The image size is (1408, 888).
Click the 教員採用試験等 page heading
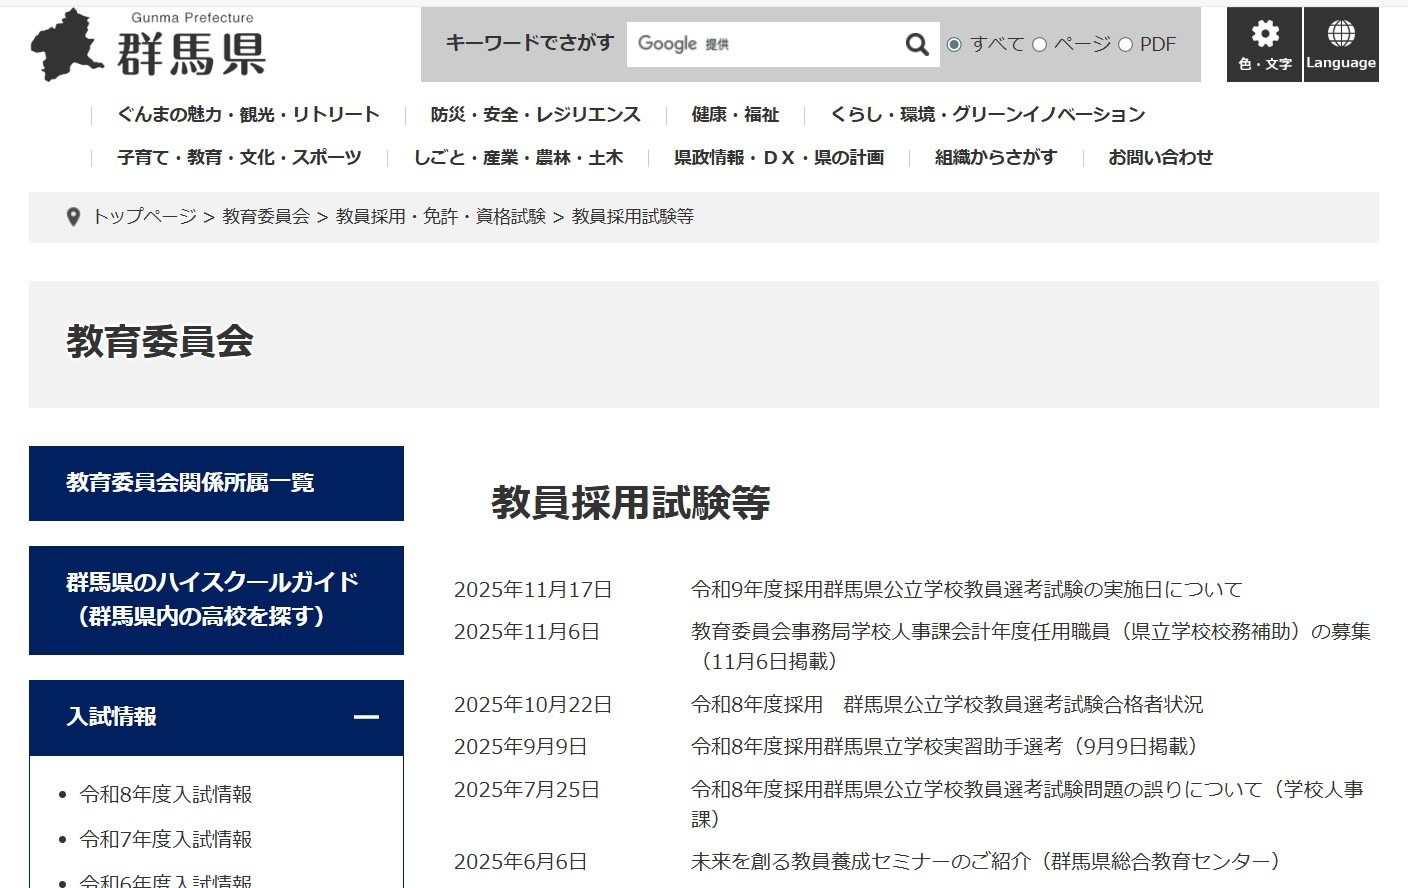631,503
